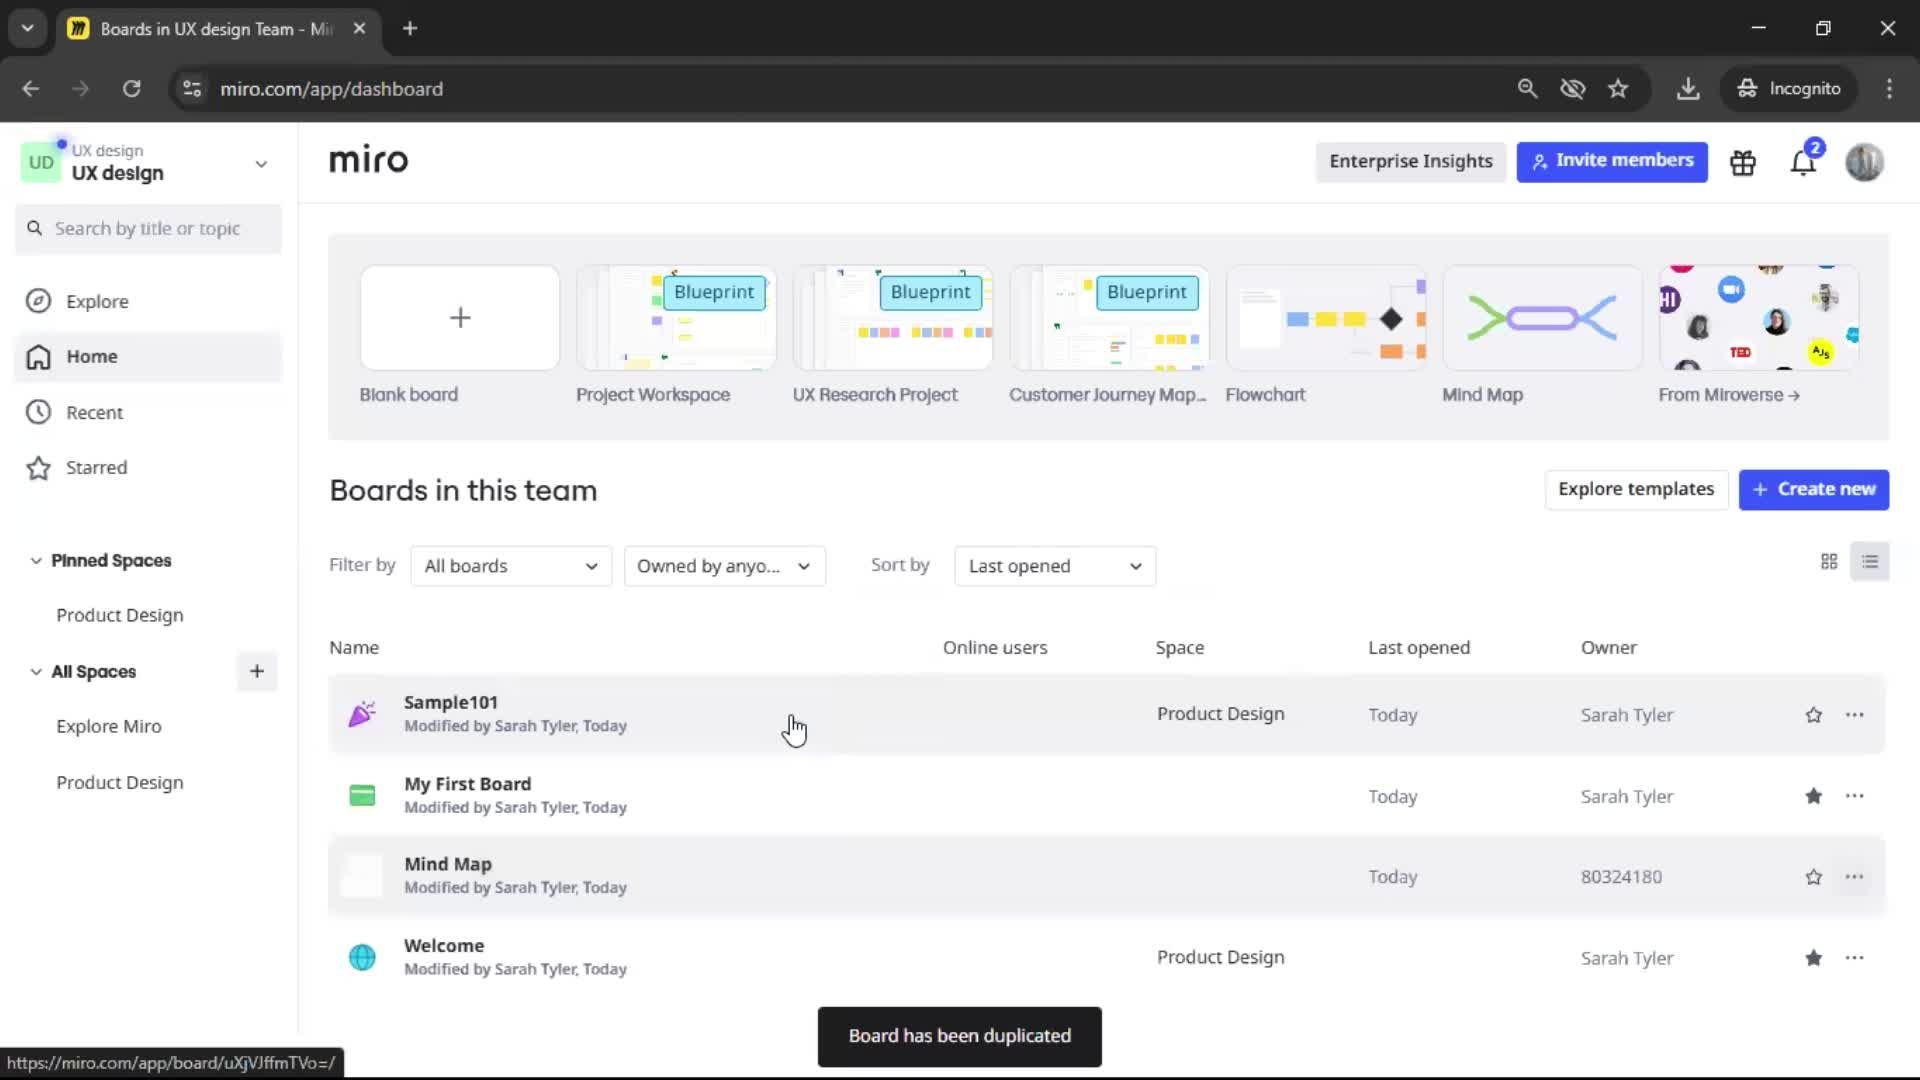Unstar the Welcome board
1920x1080 pixels.
pyautogui.click(x=1813, y=958)
